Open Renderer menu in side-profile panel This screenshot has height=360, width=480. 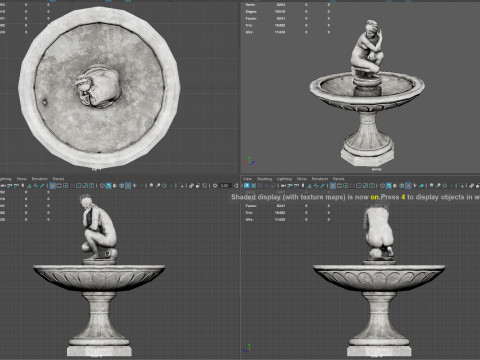pyautogui.click(x=40, y=179)
